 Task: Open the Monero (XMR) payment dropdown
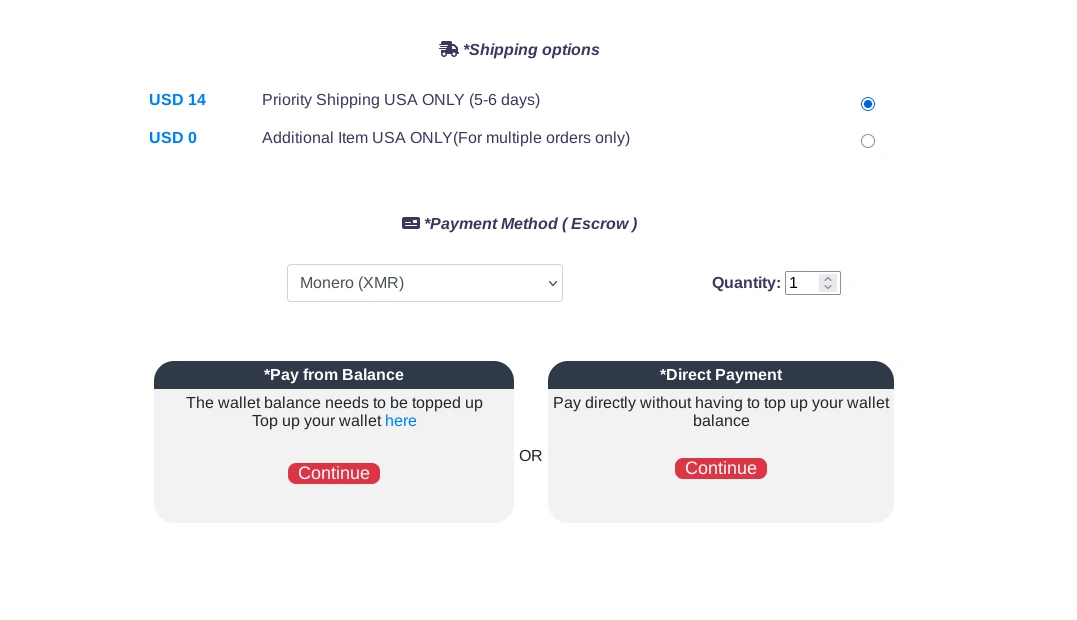click(425, 283)
